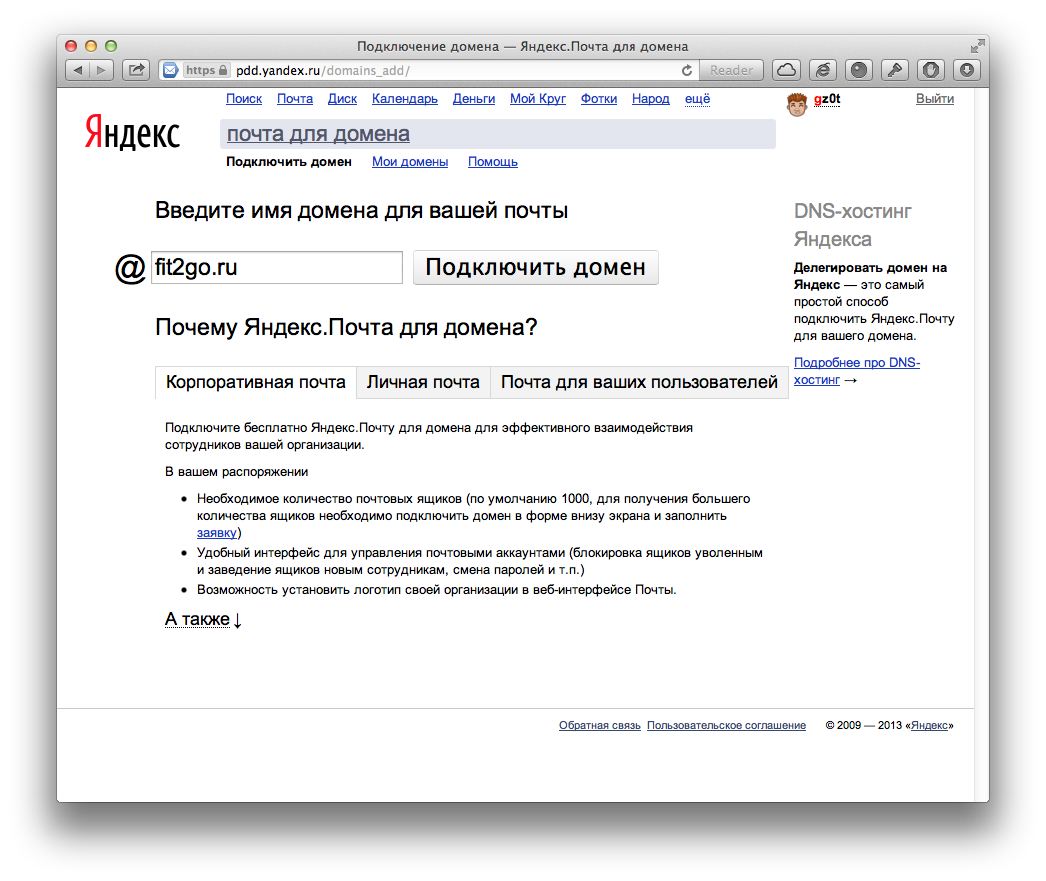Click the Internet Explorer-style extension icon
The width and height of the screenshot is (1046, 881).
point(823,70)
